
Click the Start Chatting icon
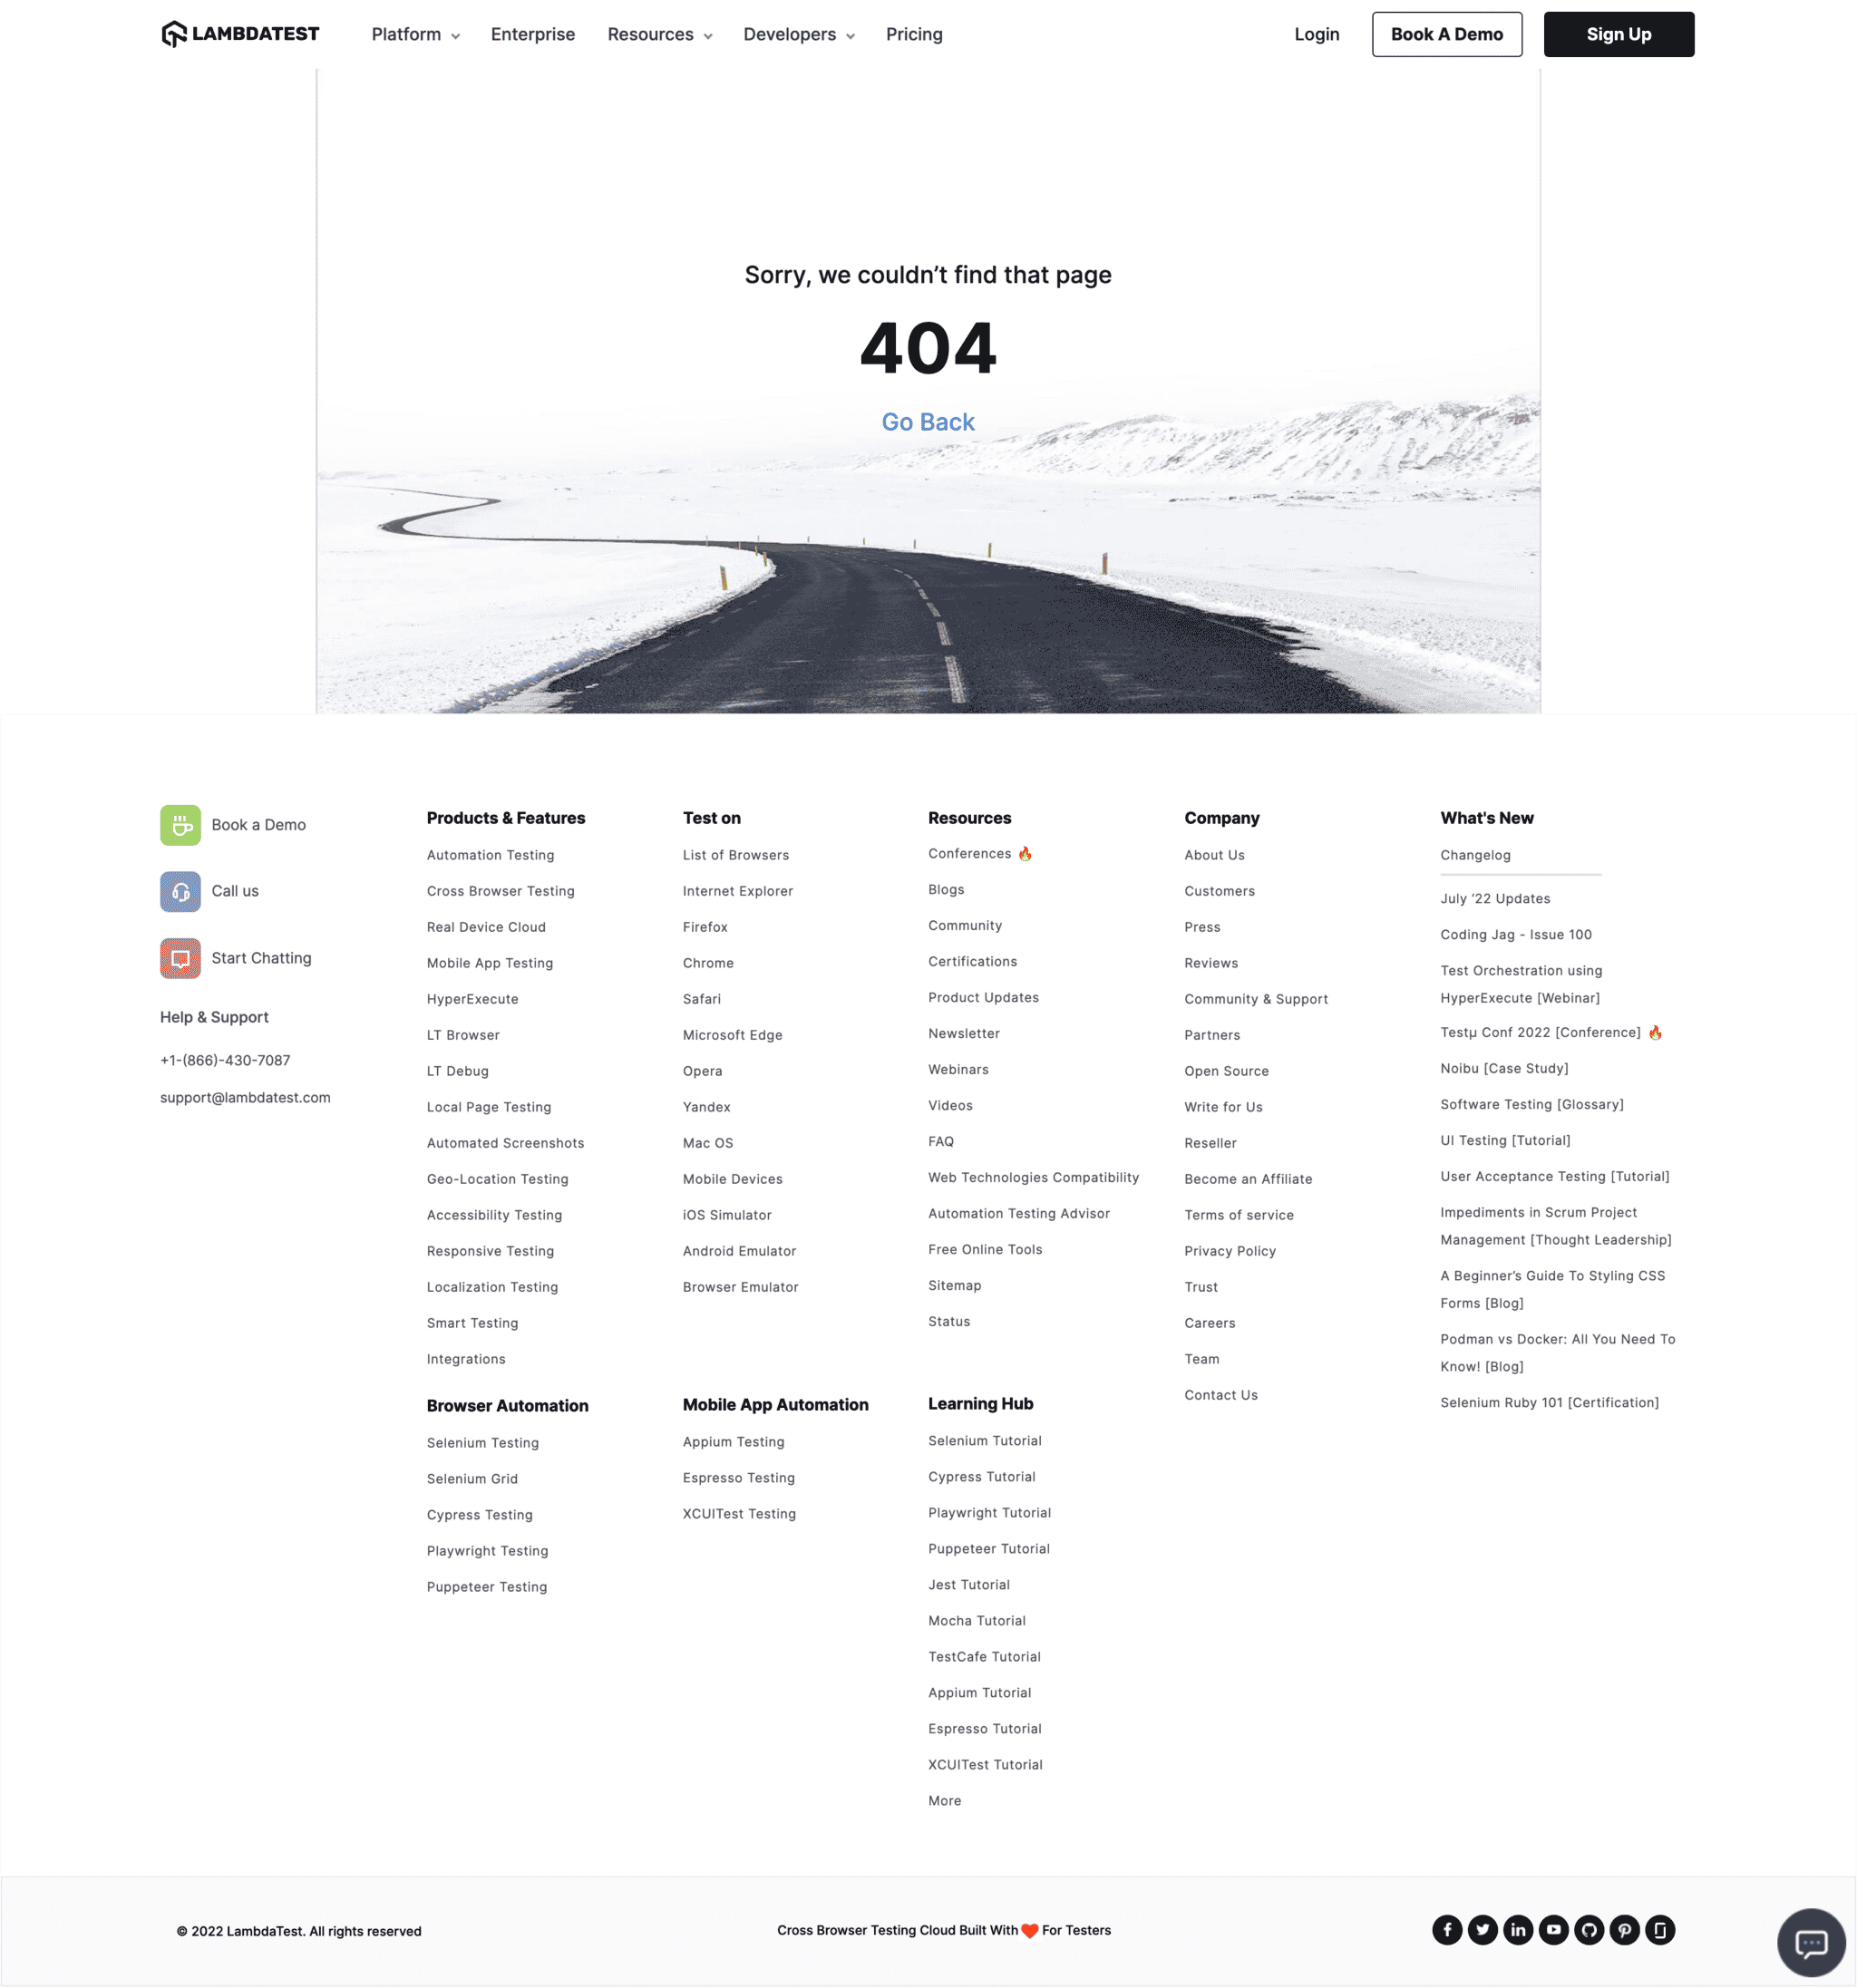click(x=178, y=956)
